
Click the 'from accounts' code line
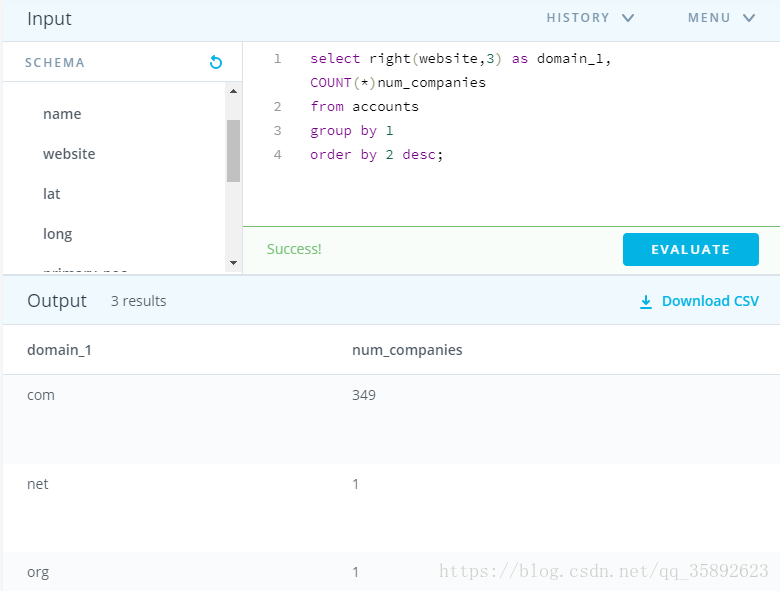point(364,106)
